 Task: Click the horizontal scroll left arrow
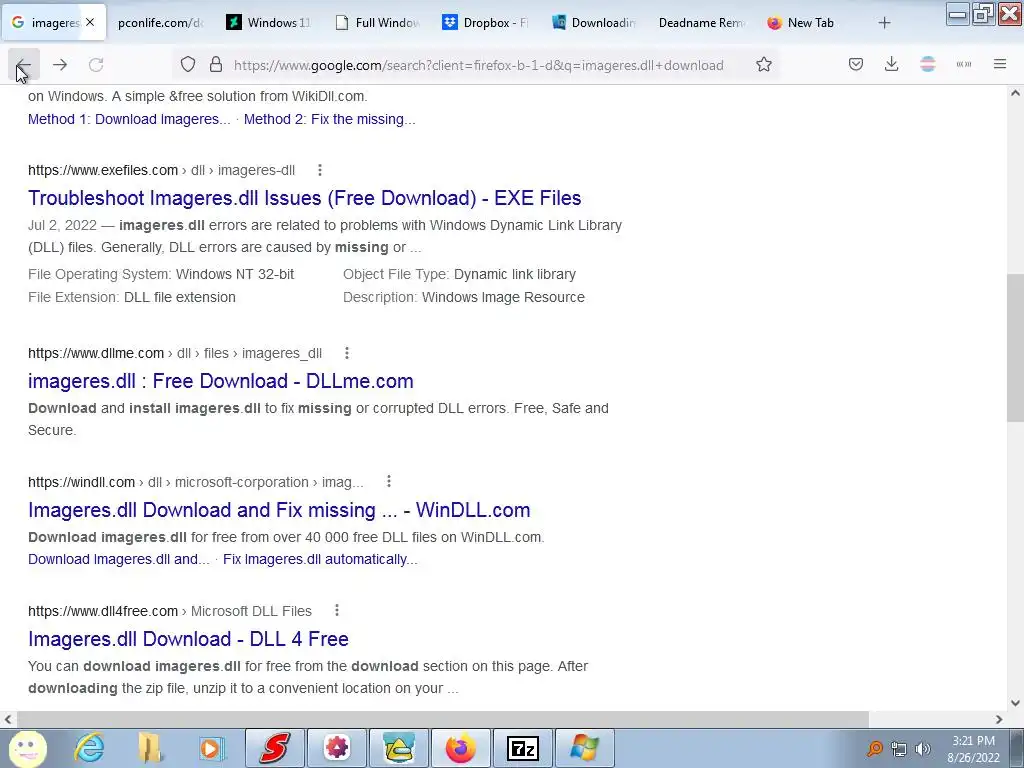tap(7, 719)
